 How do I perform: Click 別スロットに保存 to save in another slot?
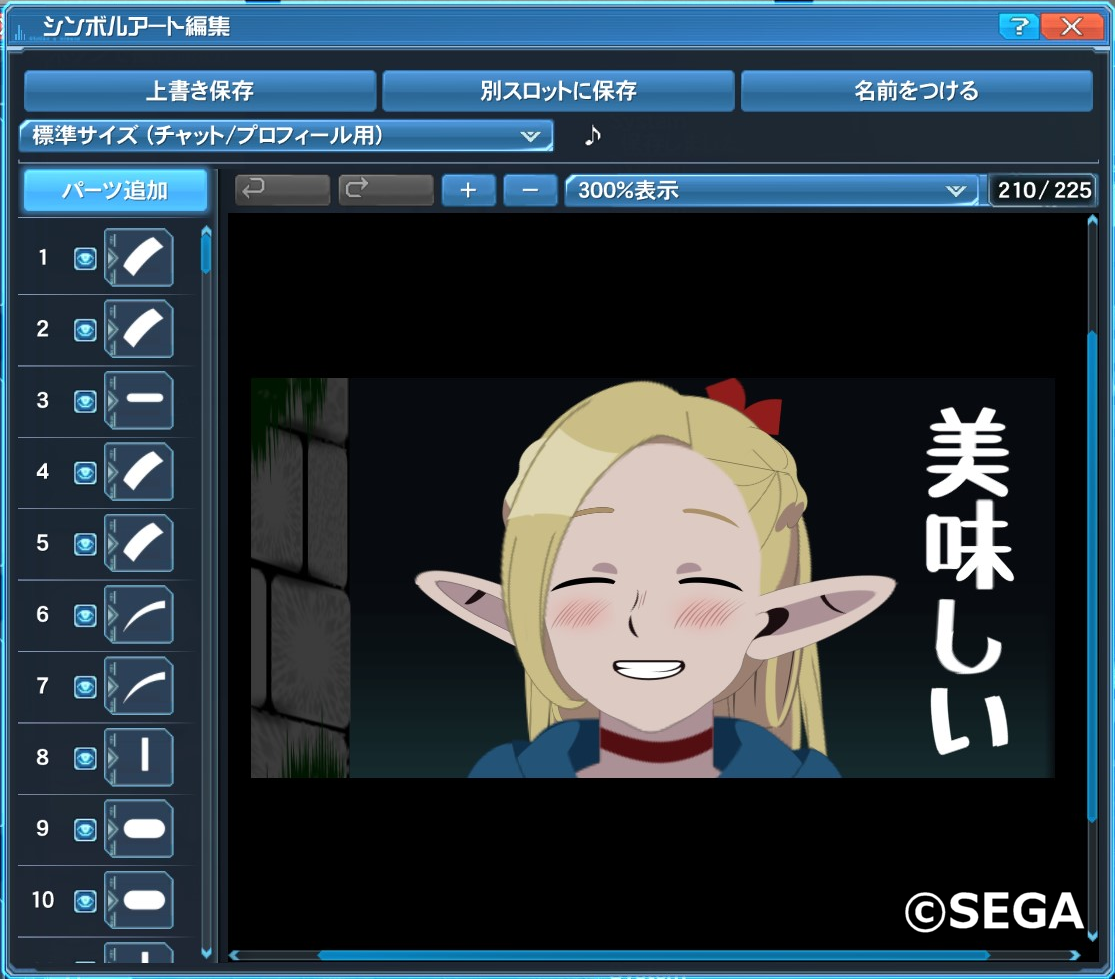click(558, 90)
